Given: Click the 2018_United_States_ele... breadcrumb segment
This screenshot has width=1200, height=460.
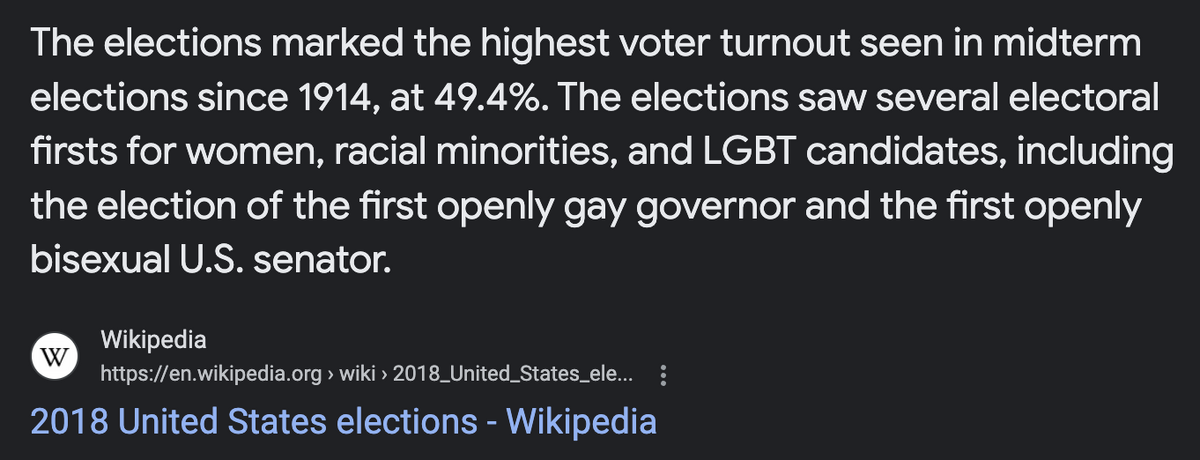Looking at the screenshot, I should pos(513,374).
